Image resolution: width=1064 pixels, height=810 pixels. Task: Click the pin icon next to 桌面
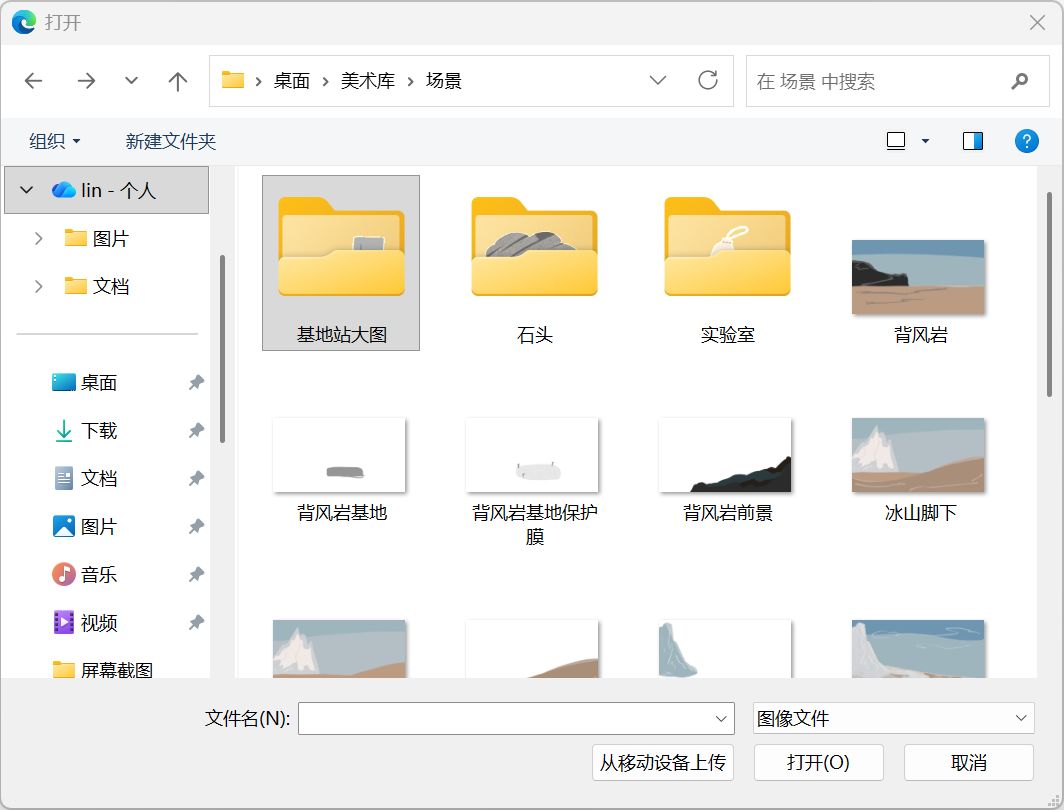pyautogui.click(x=196, y=383)
